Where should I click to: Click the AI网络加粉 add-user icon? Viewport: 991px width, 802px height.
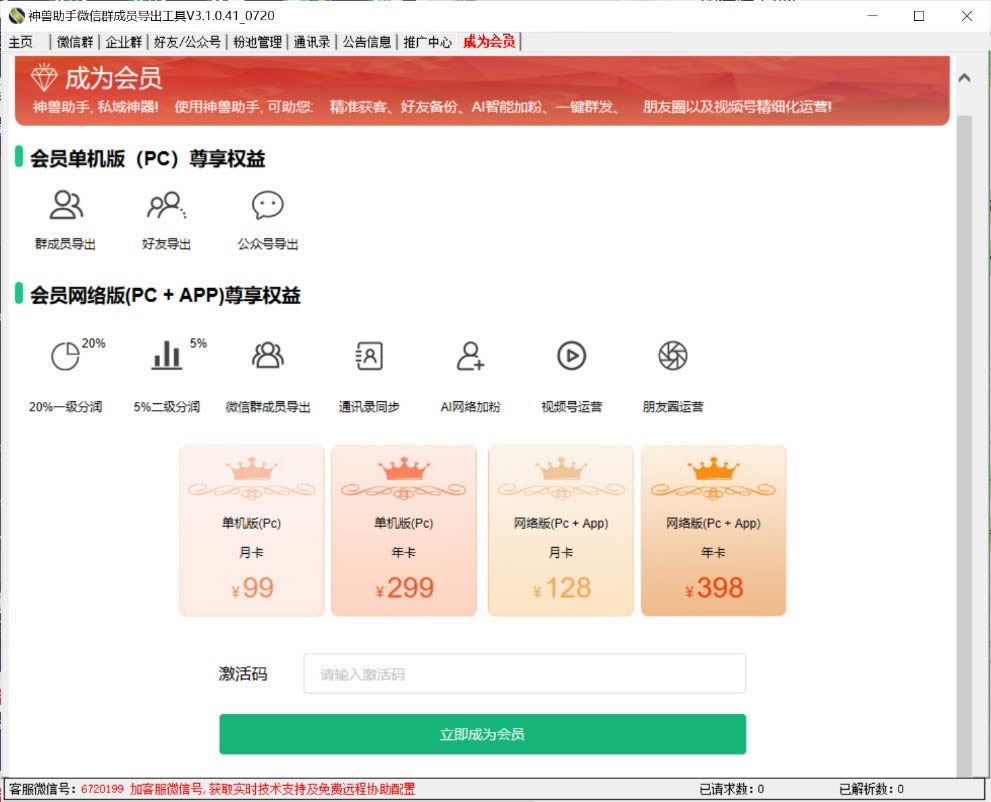470,355
